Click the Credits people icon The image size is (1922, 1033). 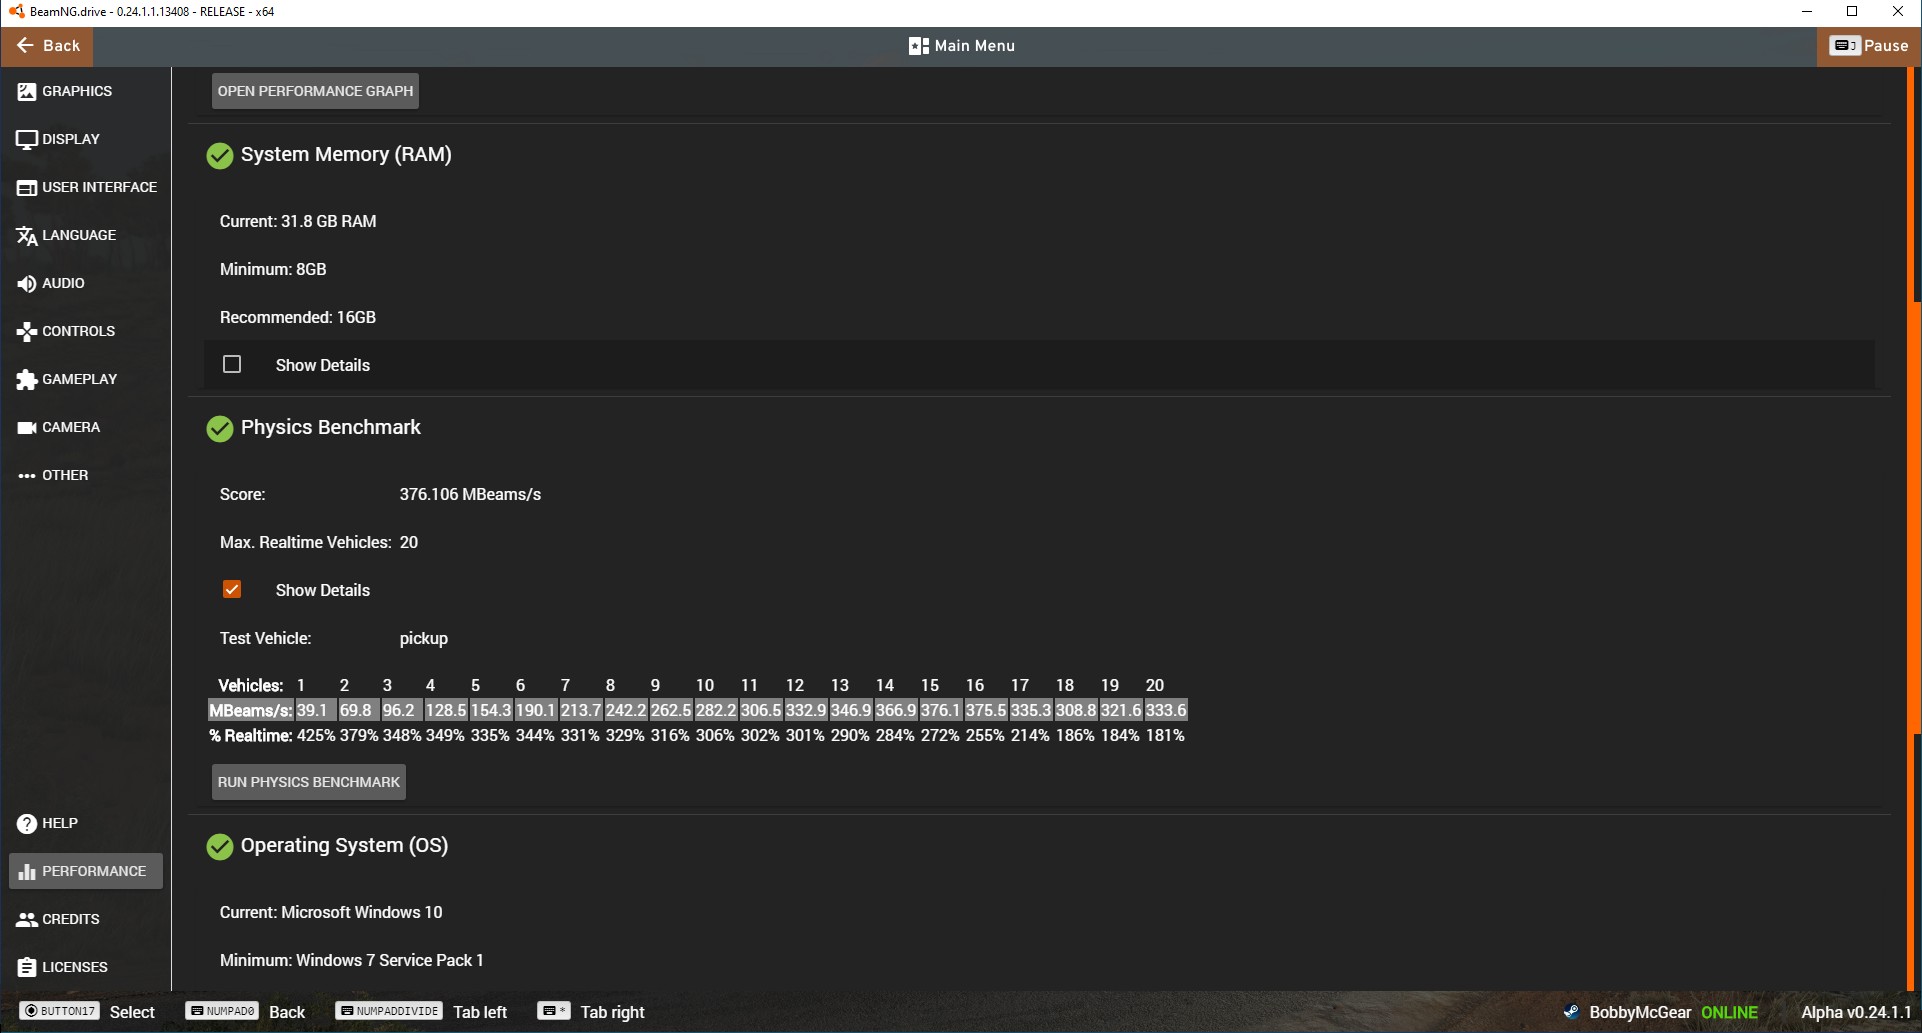pos(27,920)
